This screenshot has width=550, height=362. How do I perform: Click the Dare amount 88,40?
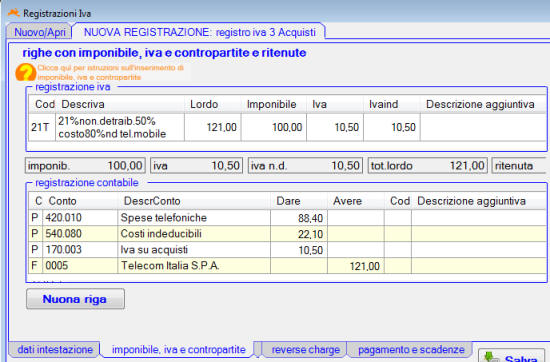pyautogui.click(x=299, y=218)
